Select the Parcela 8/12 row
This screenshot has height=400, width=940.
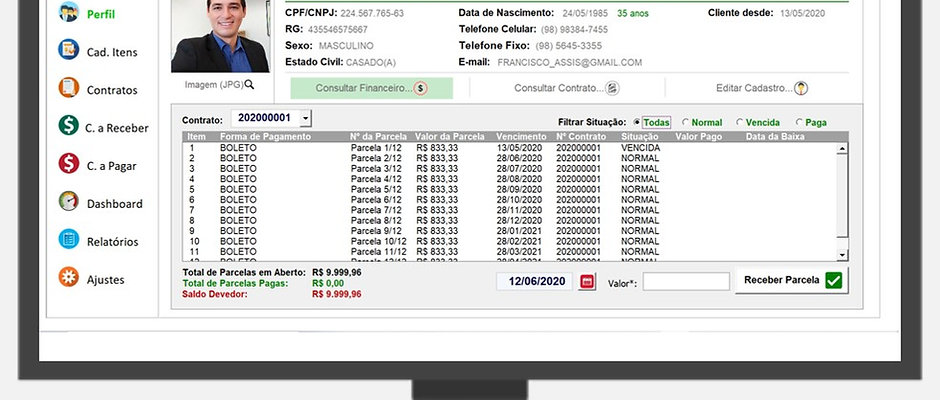pos(510,220)
